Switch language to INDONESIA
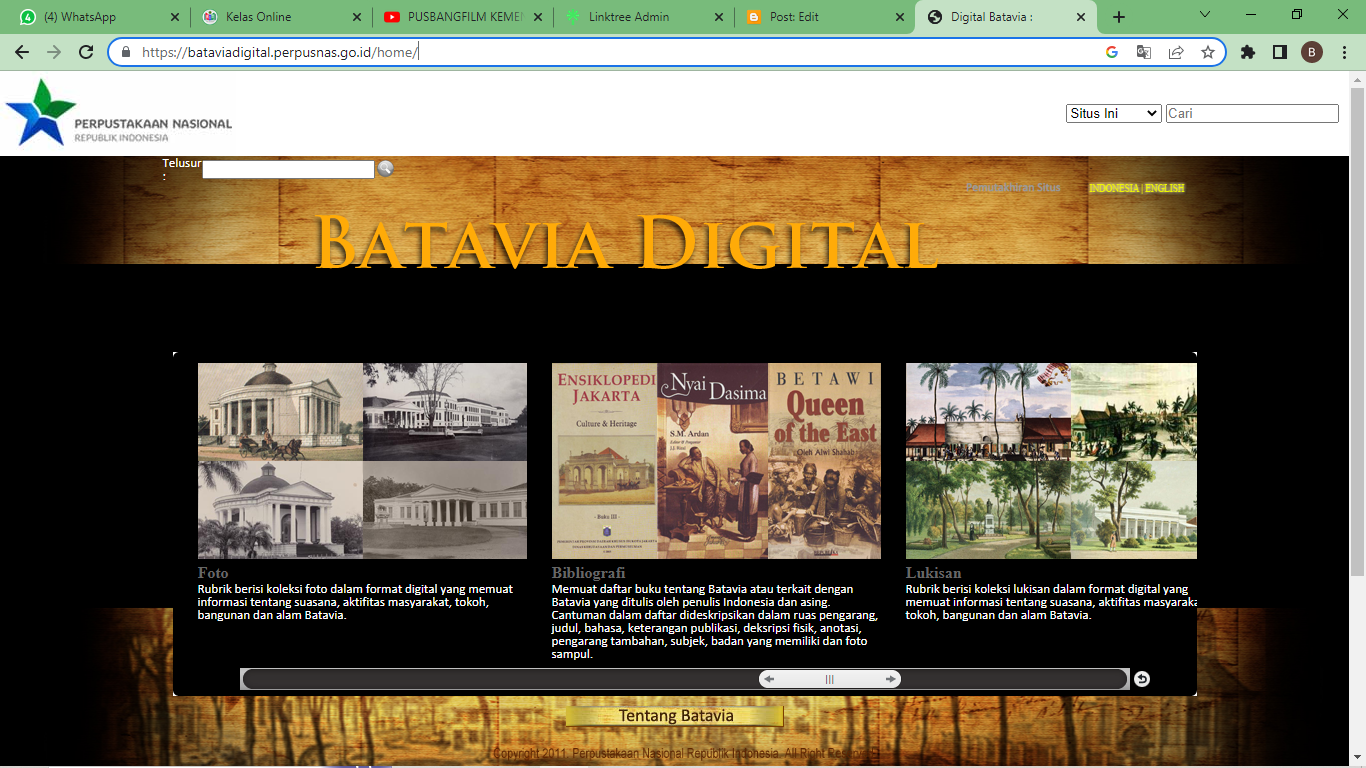The height and width of the screenshot is (768, 1366). pos(1113,188)
